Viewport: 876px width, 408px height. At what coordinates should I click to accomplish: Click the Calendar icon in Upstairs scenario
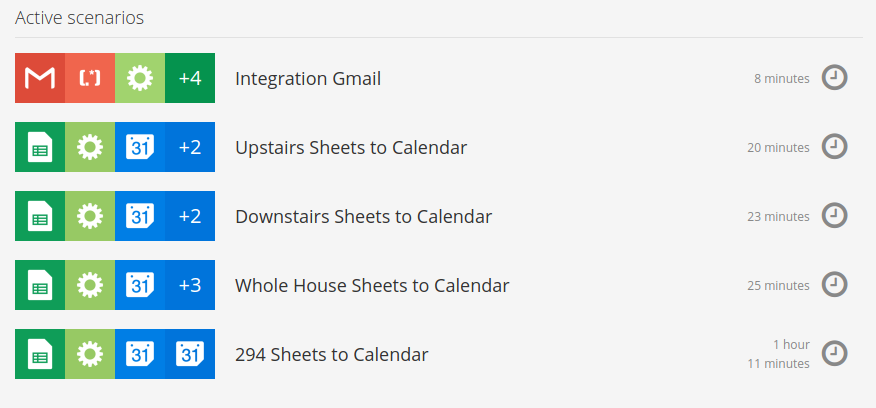140,147
